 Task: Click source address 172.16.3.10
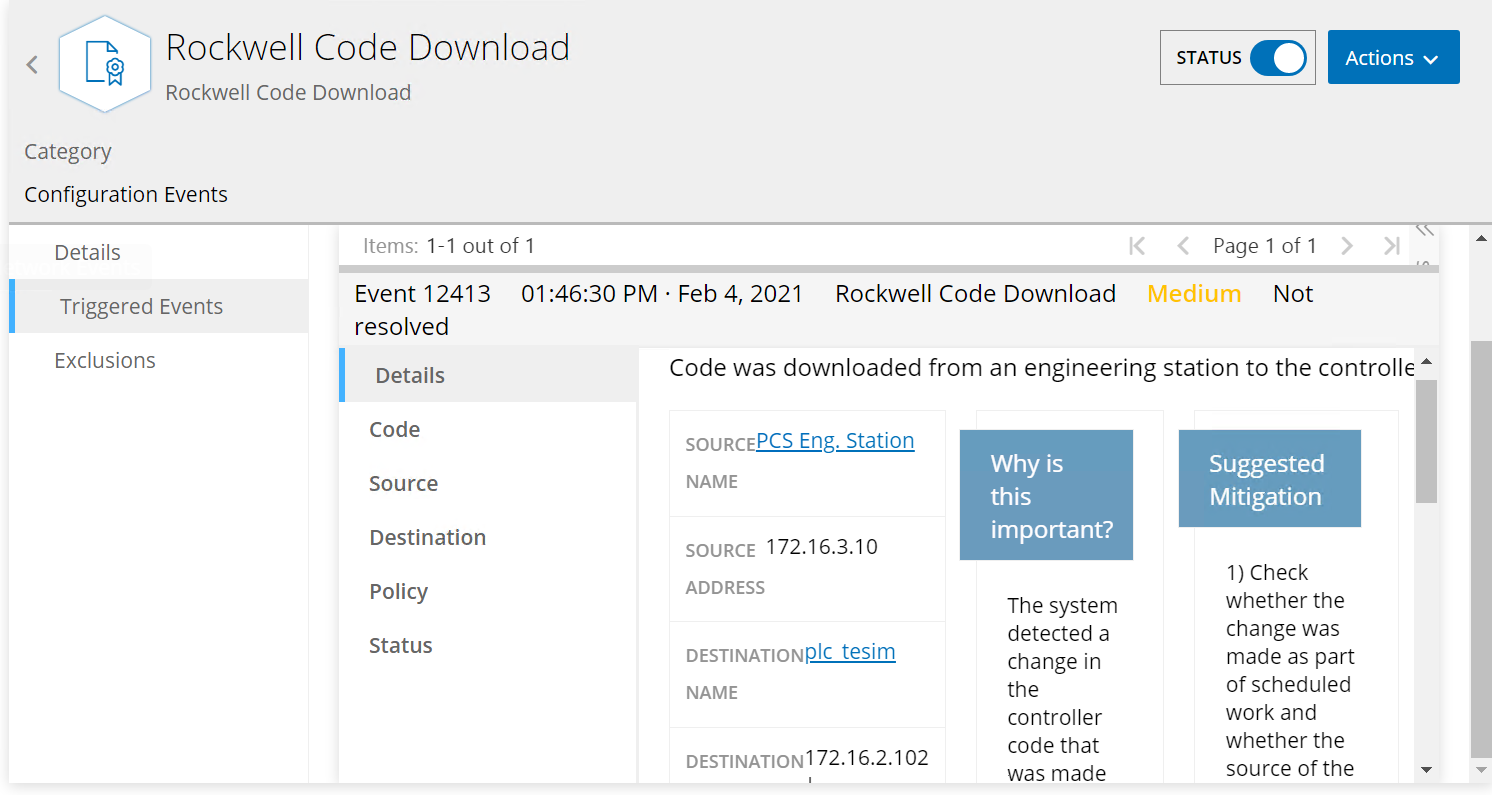pos(822,547)
